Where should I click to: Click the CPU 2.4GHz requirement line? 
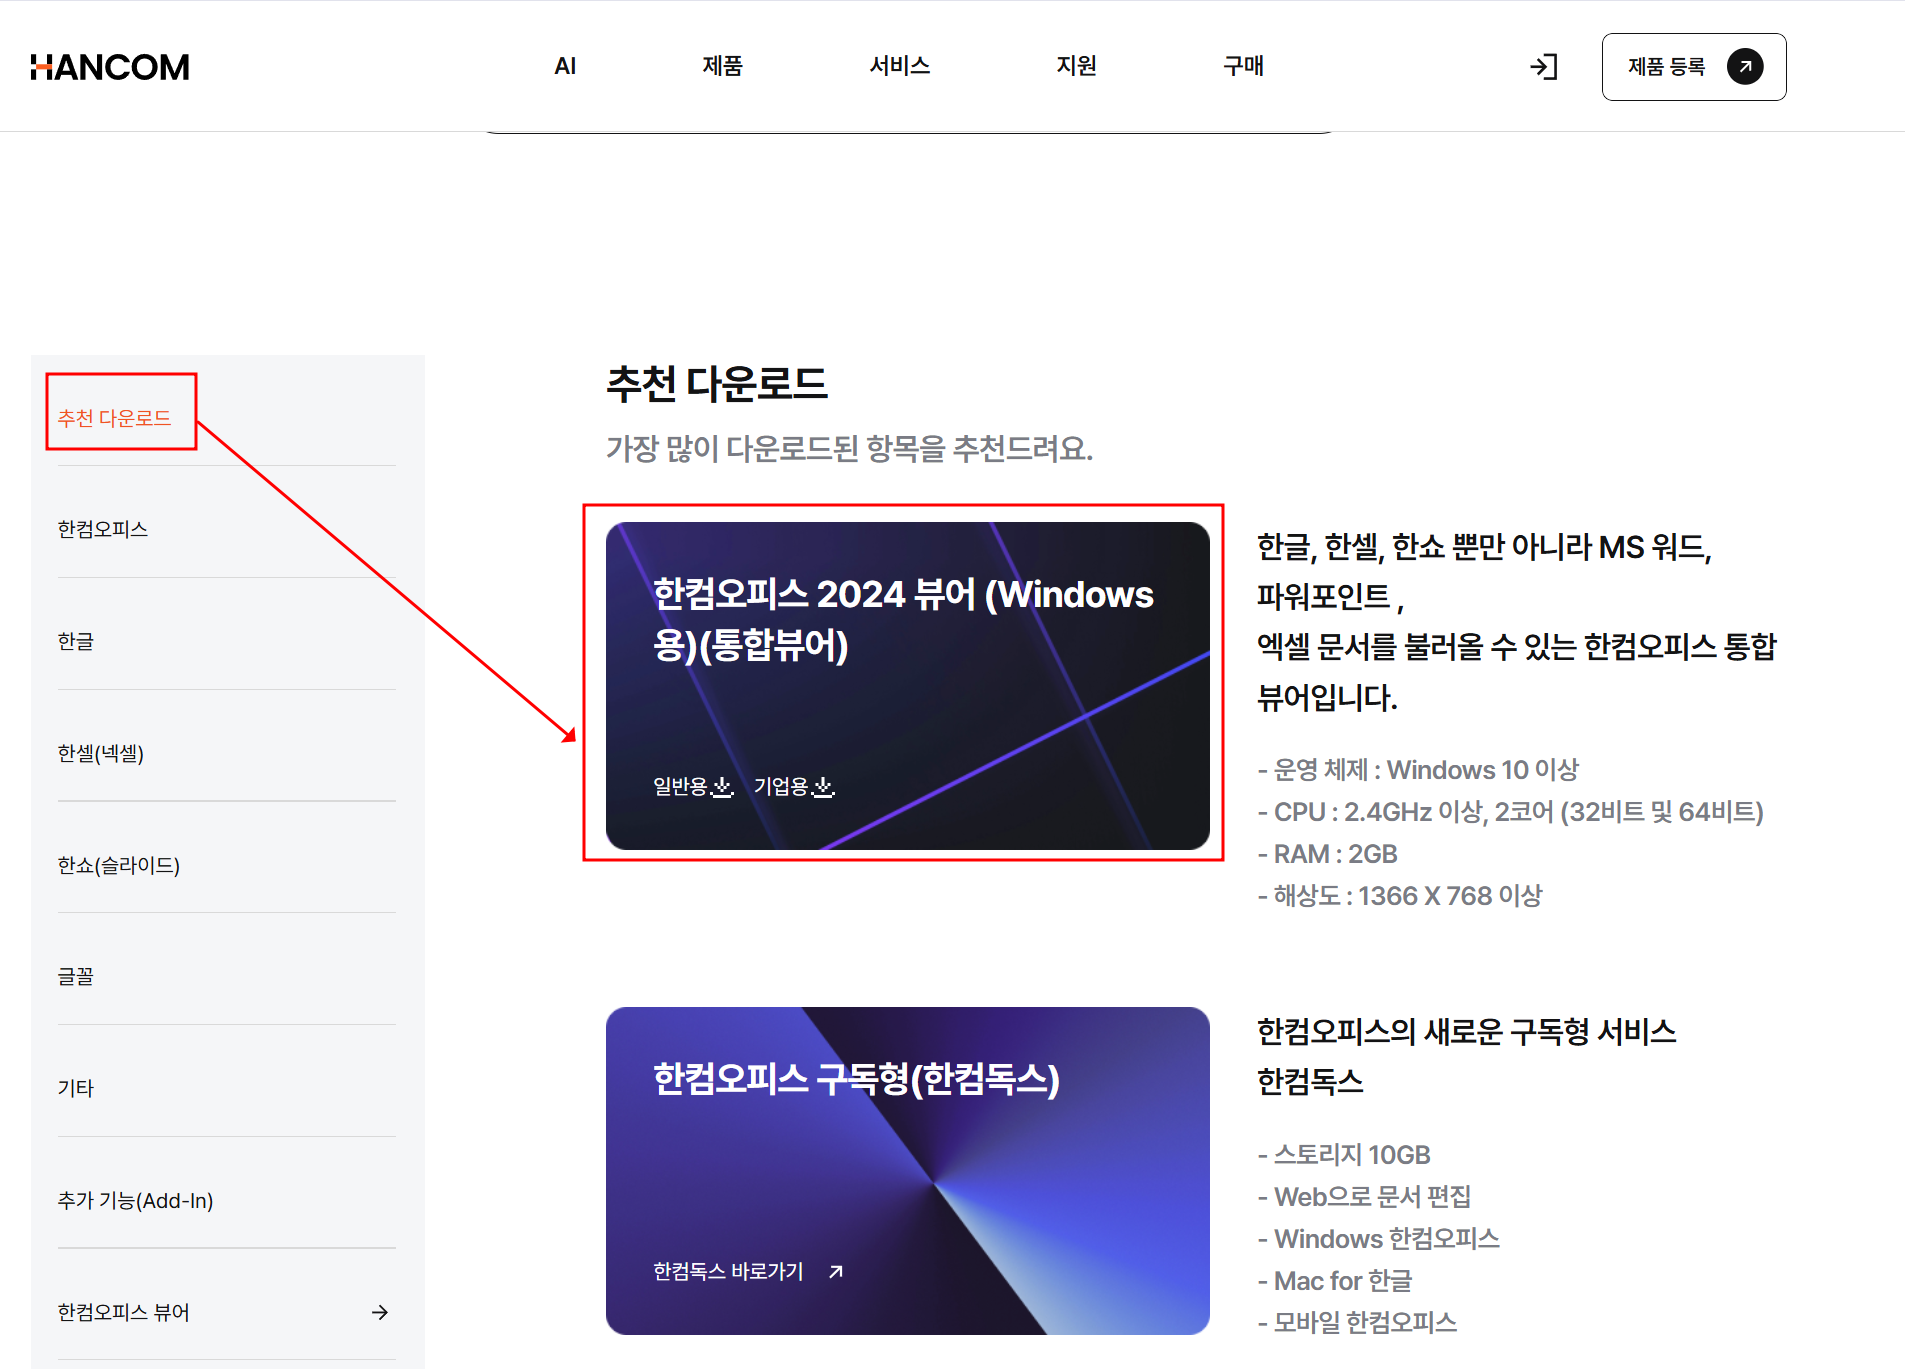pyautogui.click(x=1510, y=811)
